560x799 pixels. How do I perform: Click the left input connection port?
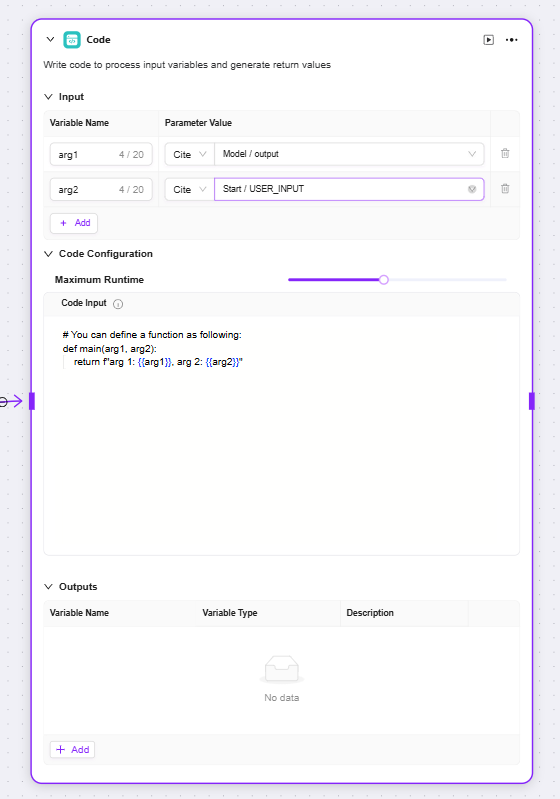point(32,401)
